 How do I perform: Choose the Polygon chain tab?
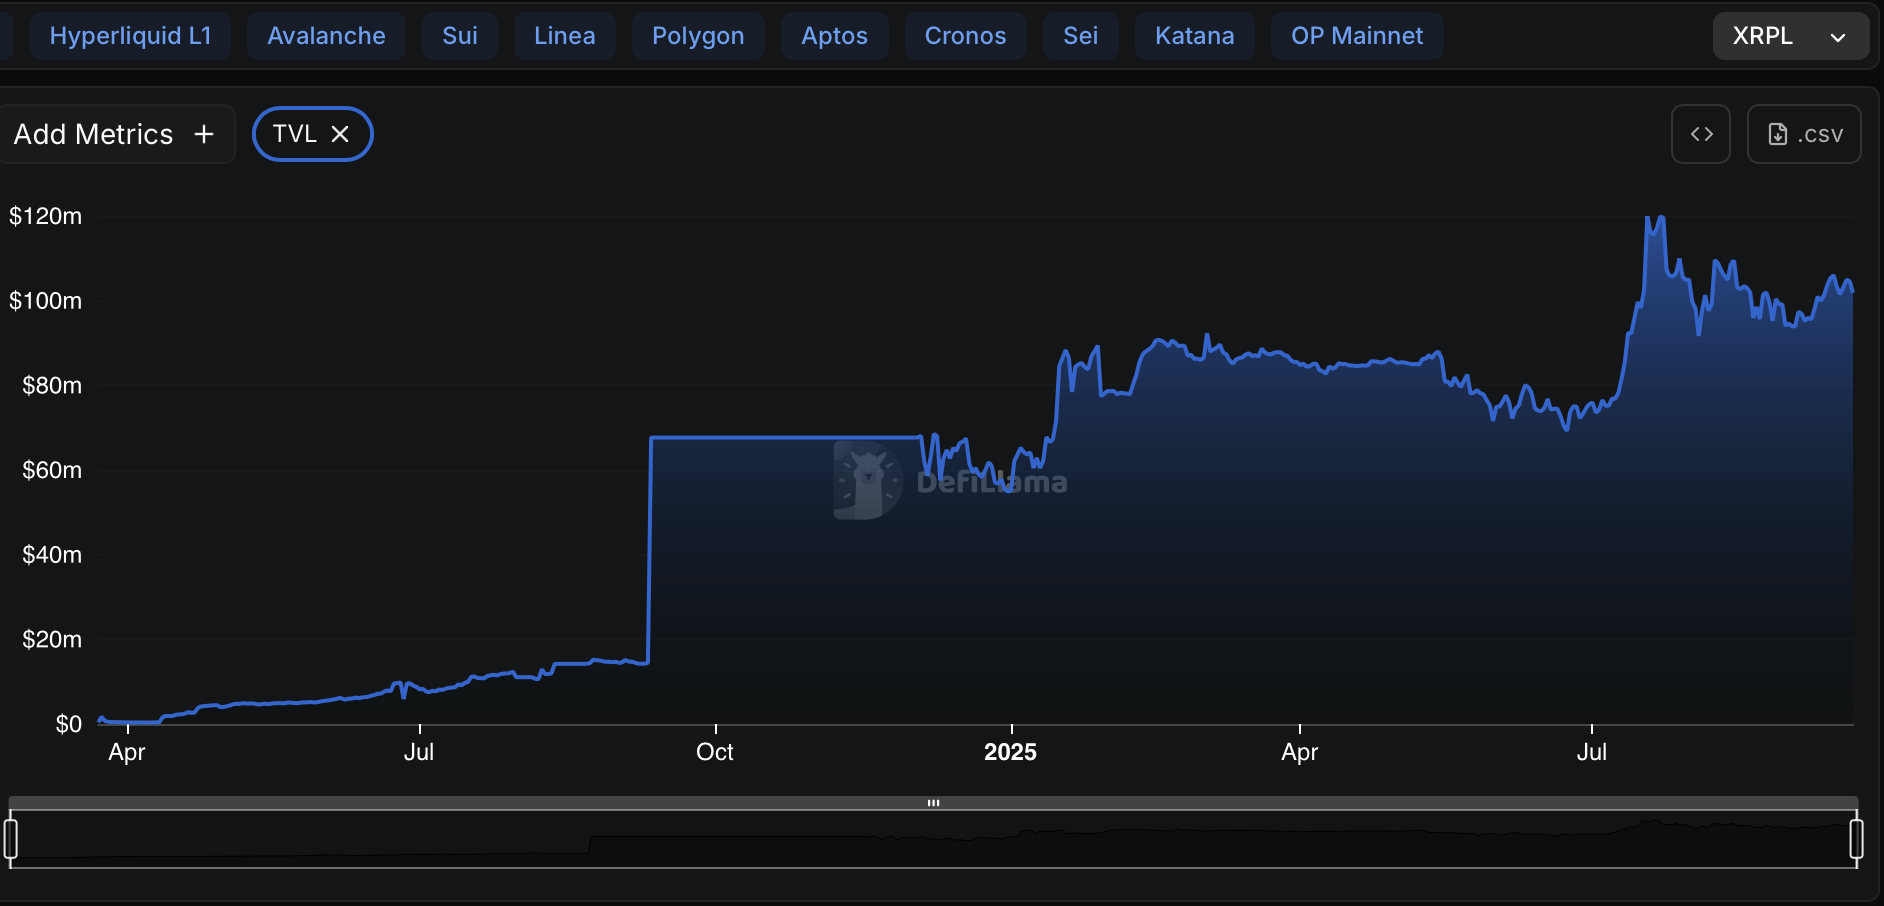point(698,36)
